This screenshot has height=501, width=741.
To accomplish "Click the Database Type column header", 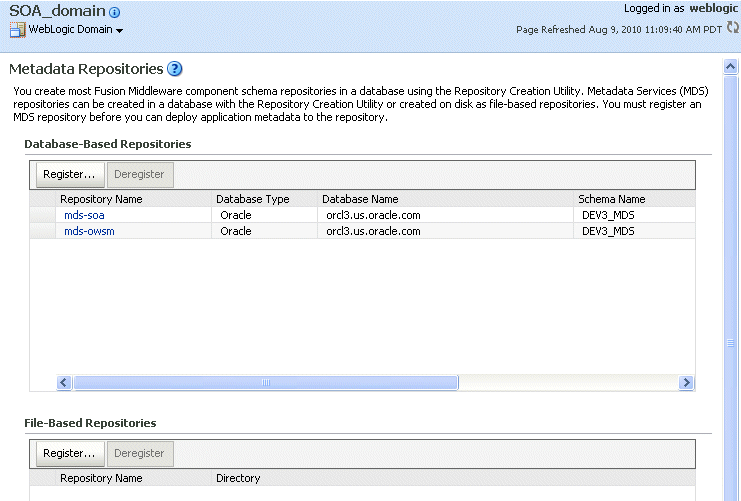I will (x=253, y=199).
